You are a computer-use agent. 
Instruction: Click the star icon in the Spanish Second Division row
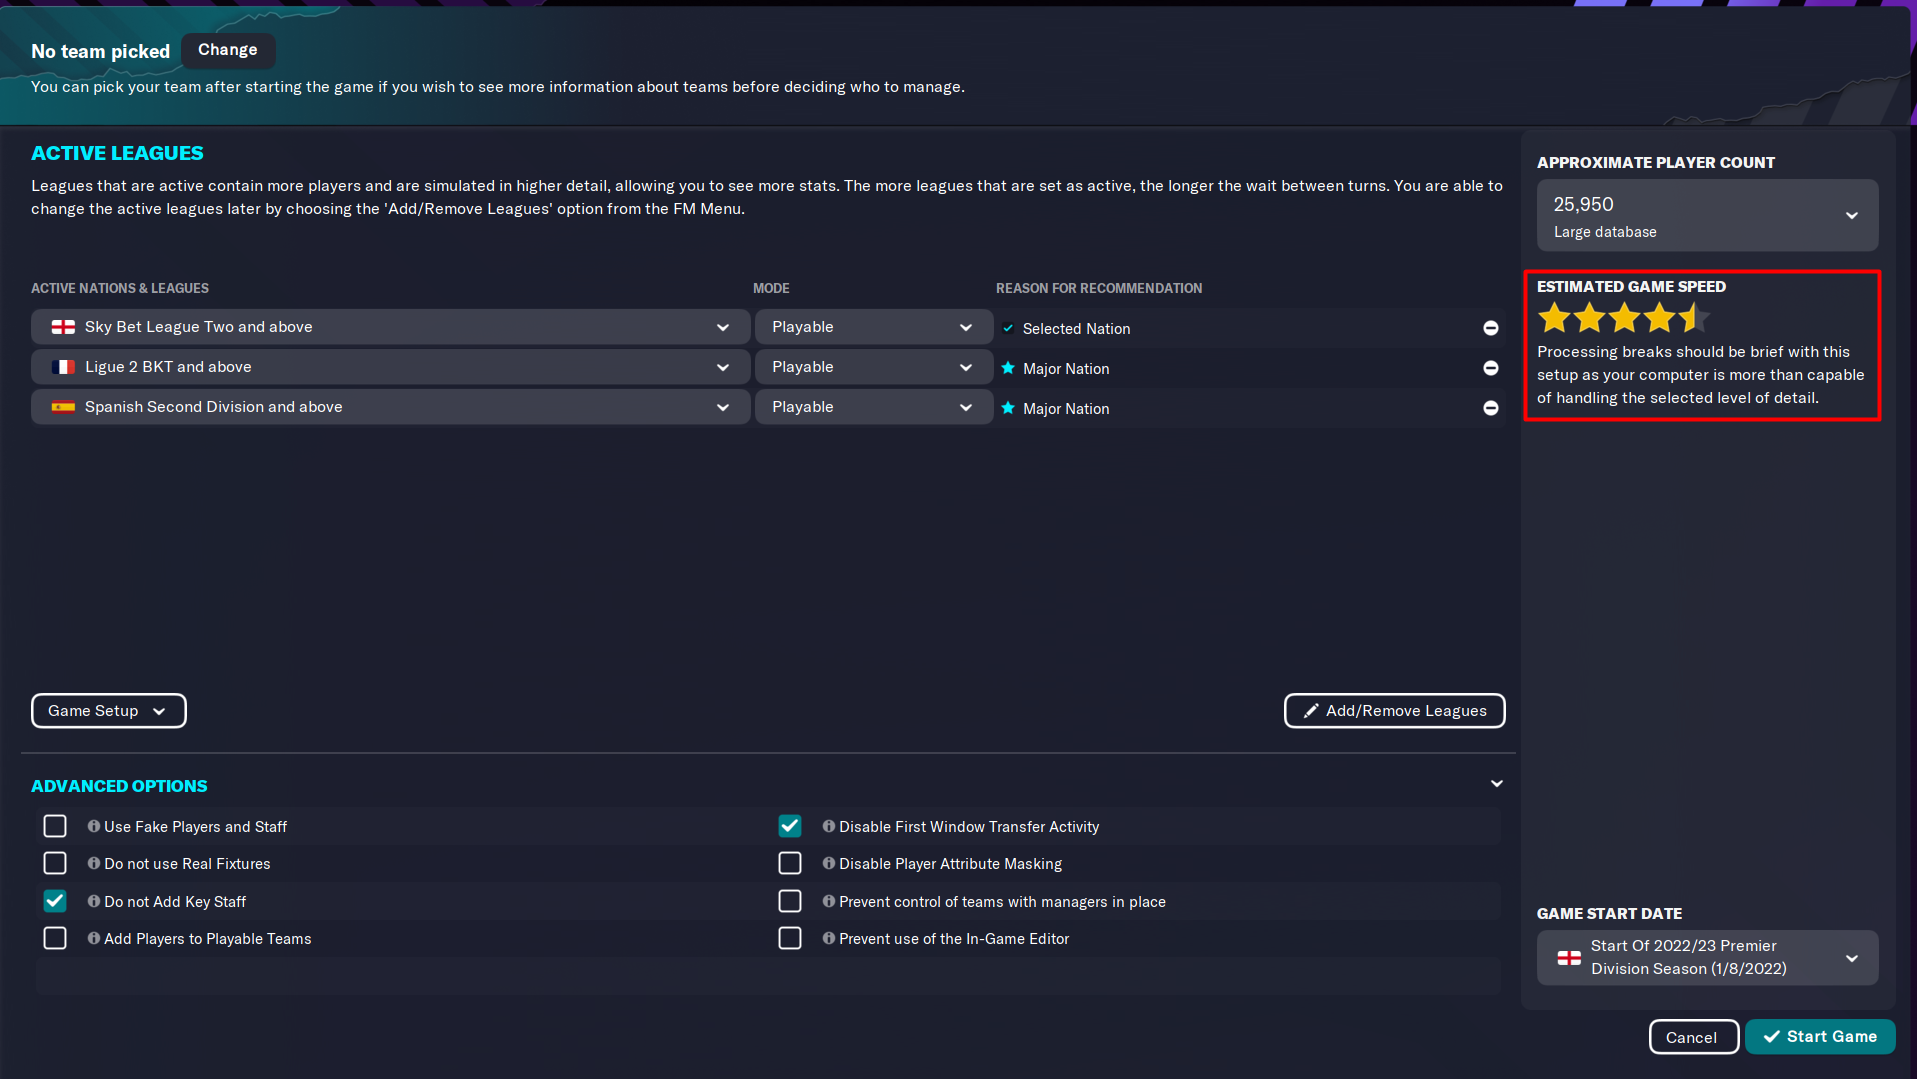coord(1008,408)
